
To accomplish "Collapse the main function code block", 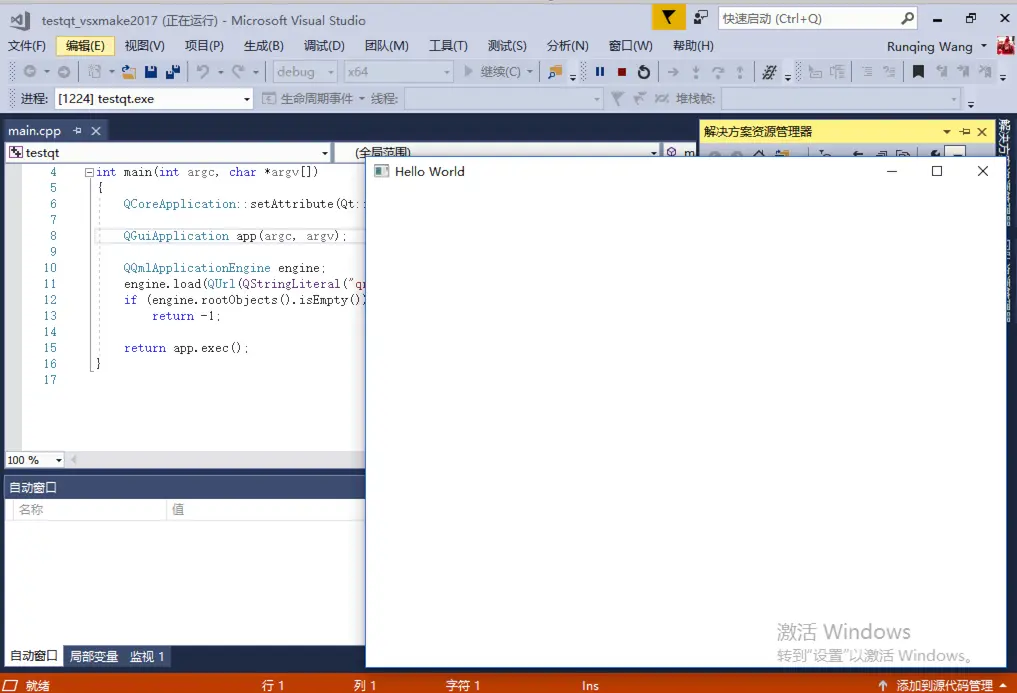I will coord(89,172).
